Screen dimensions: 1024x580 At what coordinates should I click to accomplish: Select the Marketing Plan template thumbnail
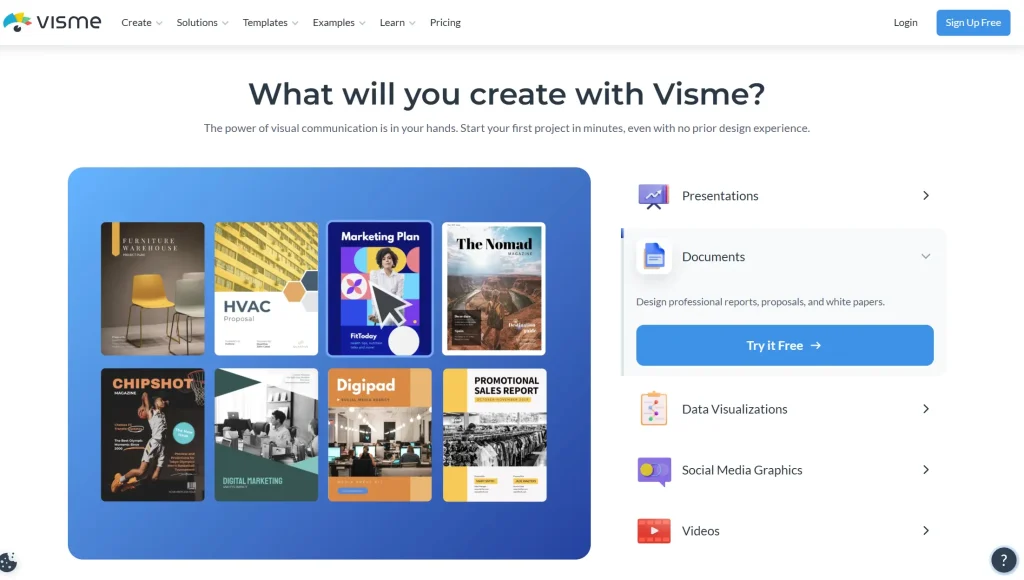380,289
